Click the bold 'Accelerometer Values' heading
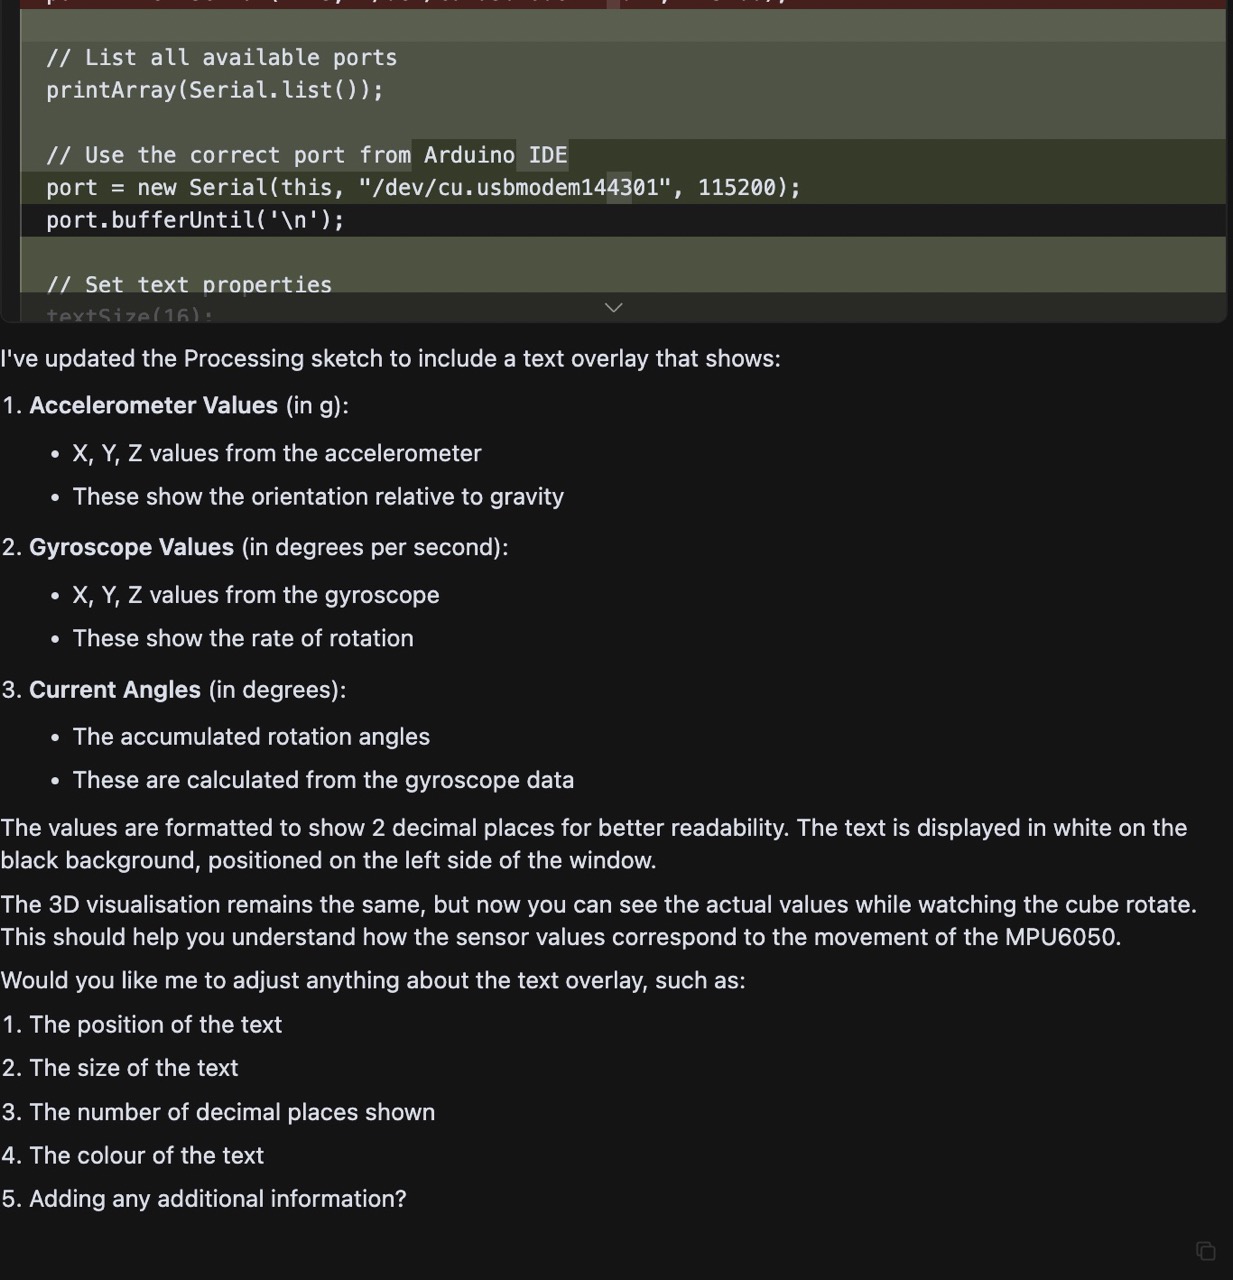This screenshot has height=1280, width=1233. tap(153, 405)
